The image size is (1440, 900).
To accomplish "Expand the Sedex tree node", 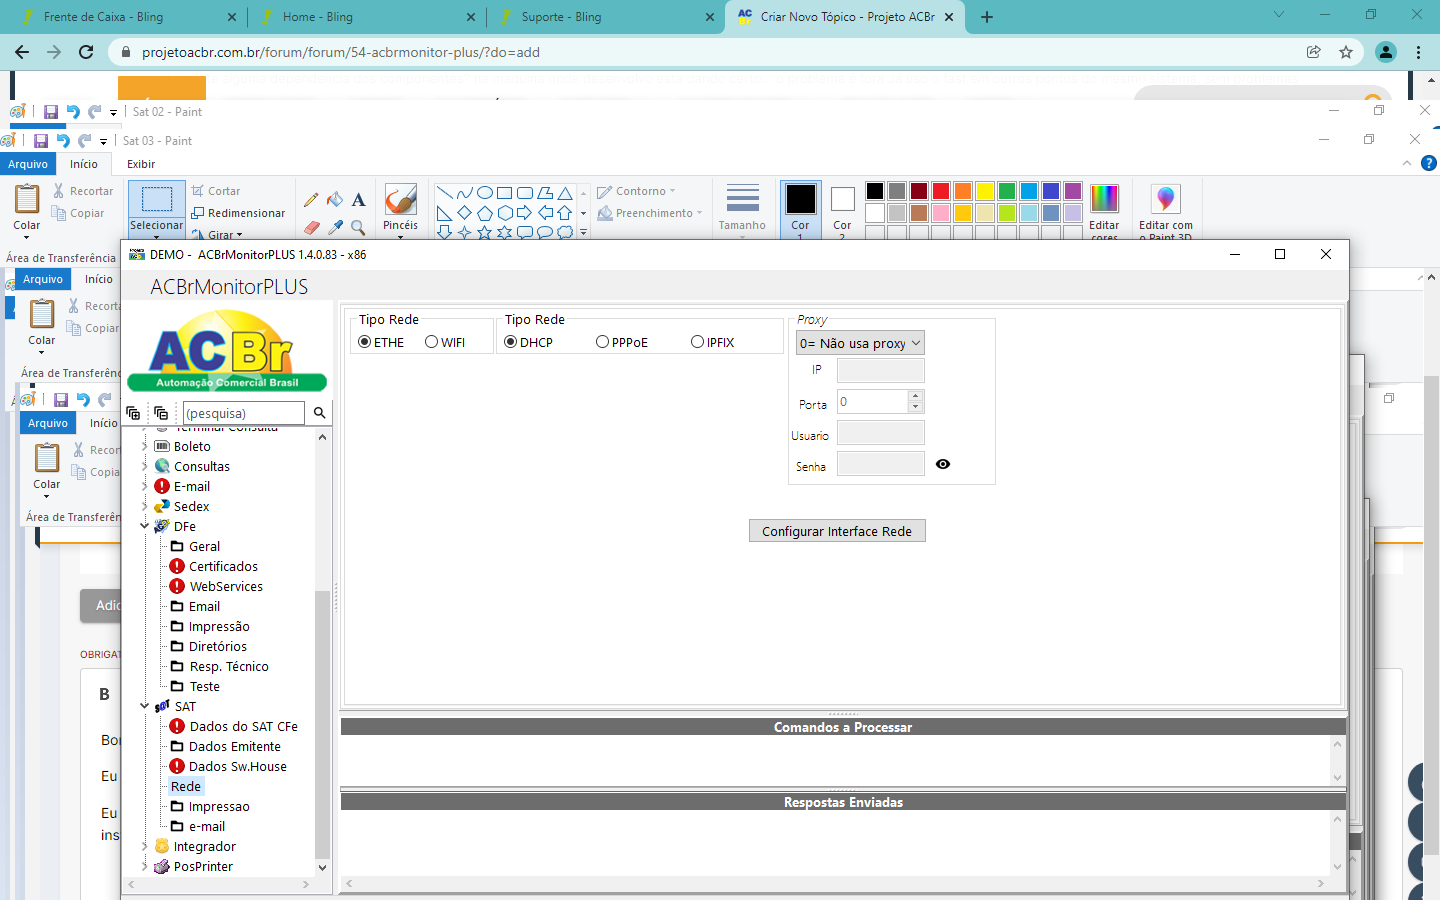I will 145,506.
